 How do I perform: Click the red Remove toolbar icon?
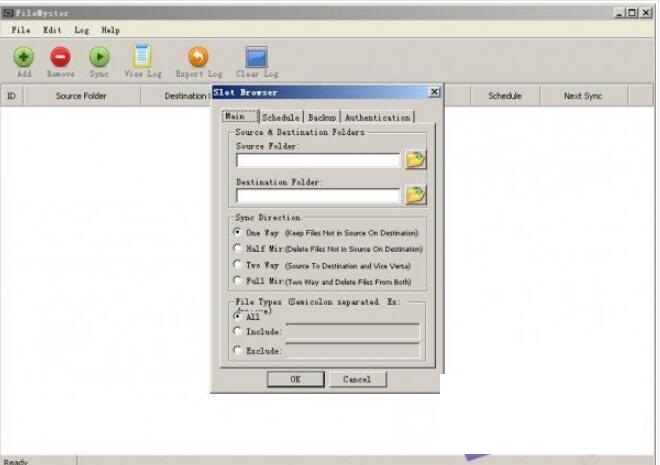tap(61, 57)
